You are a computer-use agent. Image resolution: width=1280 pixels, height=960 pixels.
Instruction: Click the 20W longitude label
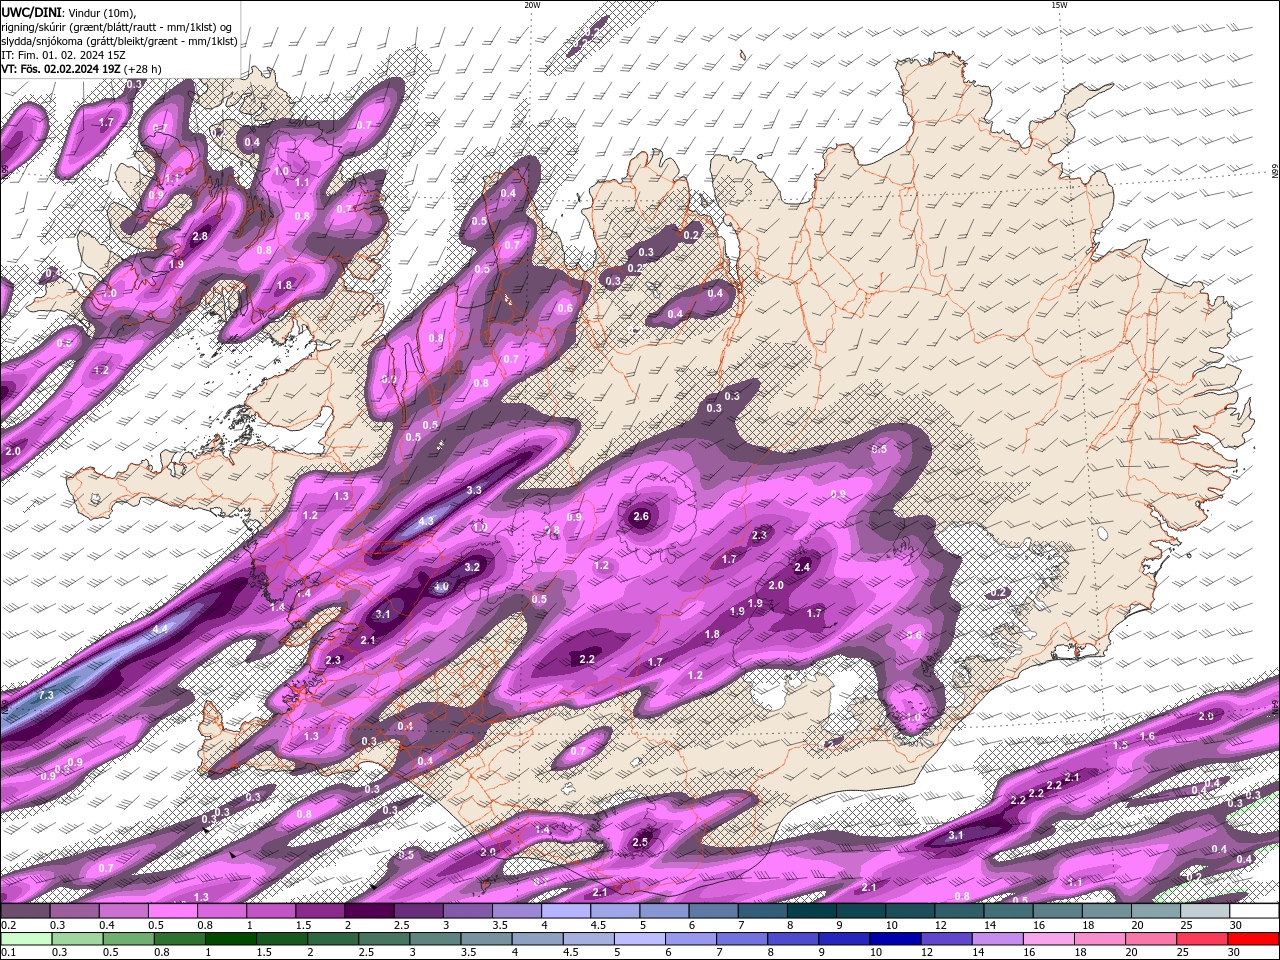tap(532, 5)
